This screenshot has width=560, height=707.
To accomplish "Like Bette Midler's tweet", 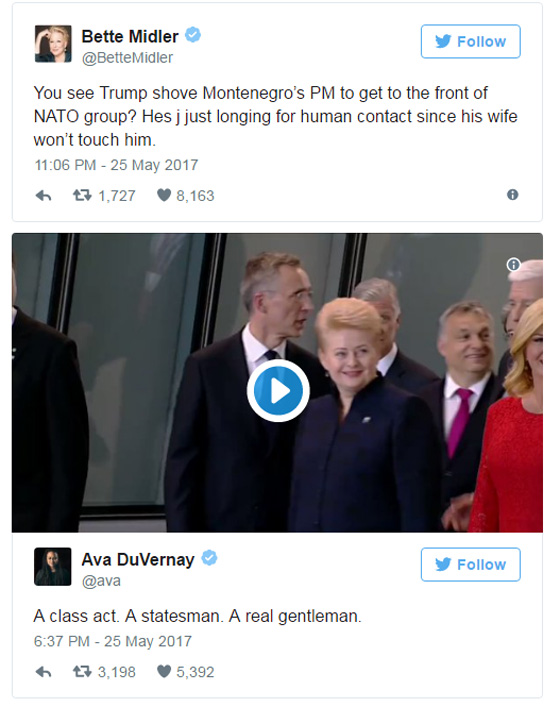I will [x=164, y=195].
